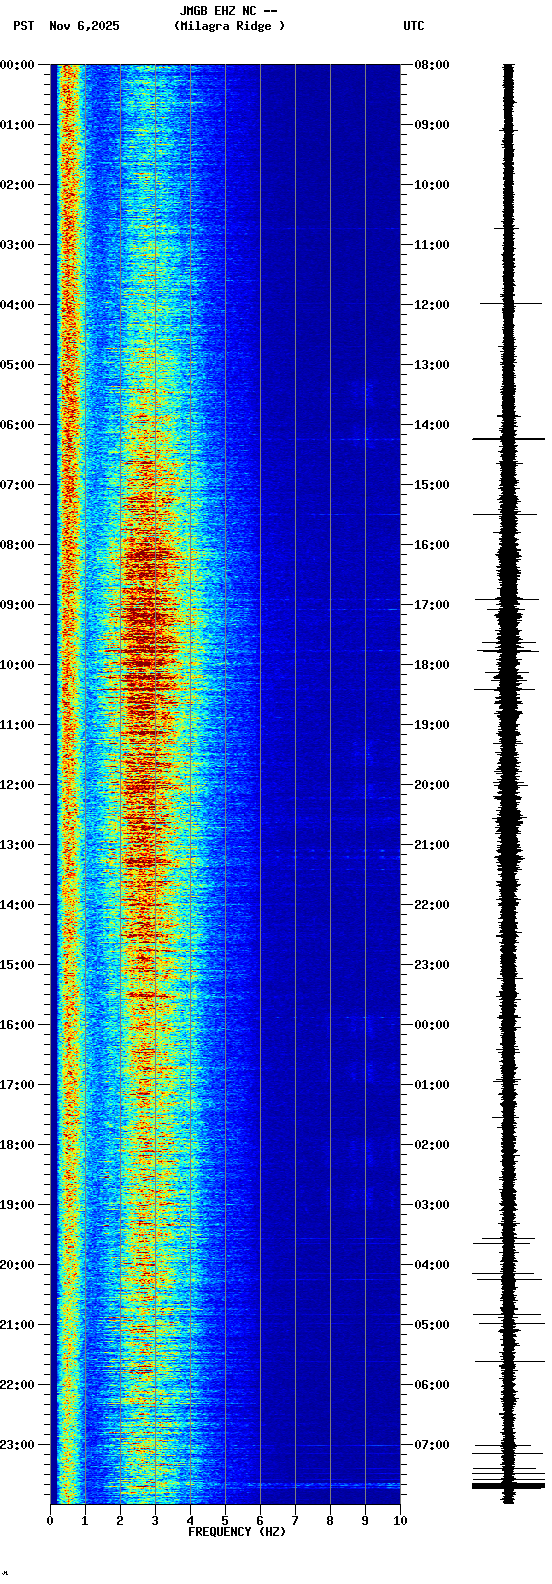
Task: Click the 20:00 UTC label on right
Action: [x=431, y=785]
